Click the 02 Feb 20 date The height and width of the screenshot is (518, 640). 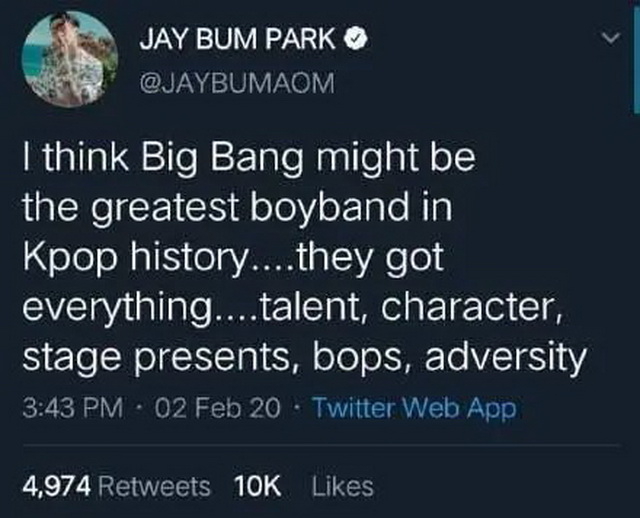(218, 407)
